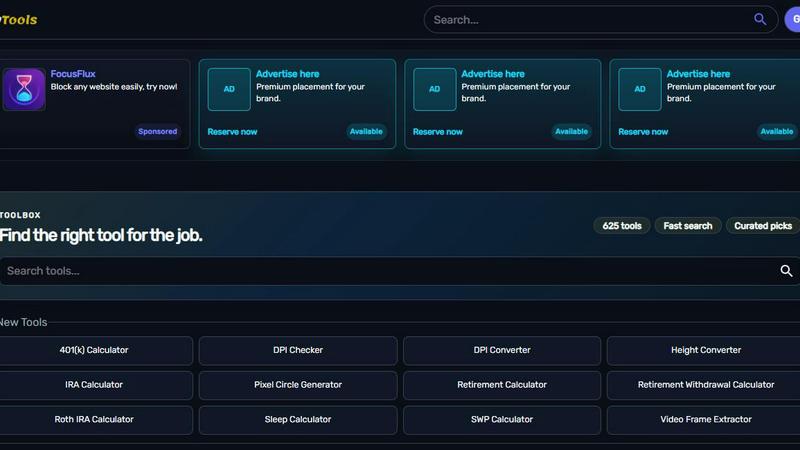
Task: Open the Roth IRA Calculator tool
Action: (x=94, y=420)
